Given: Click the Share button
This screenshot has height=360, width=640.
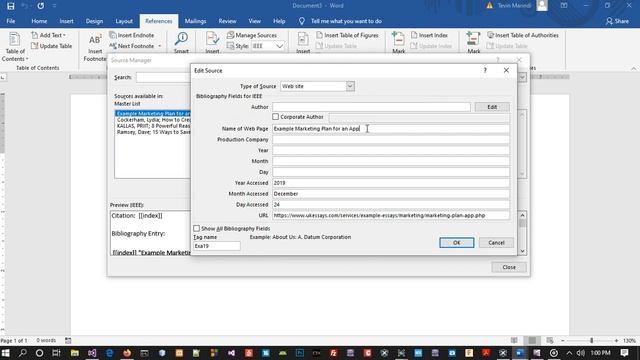Looking at the screenshot, I should click(x=617, y=21).
